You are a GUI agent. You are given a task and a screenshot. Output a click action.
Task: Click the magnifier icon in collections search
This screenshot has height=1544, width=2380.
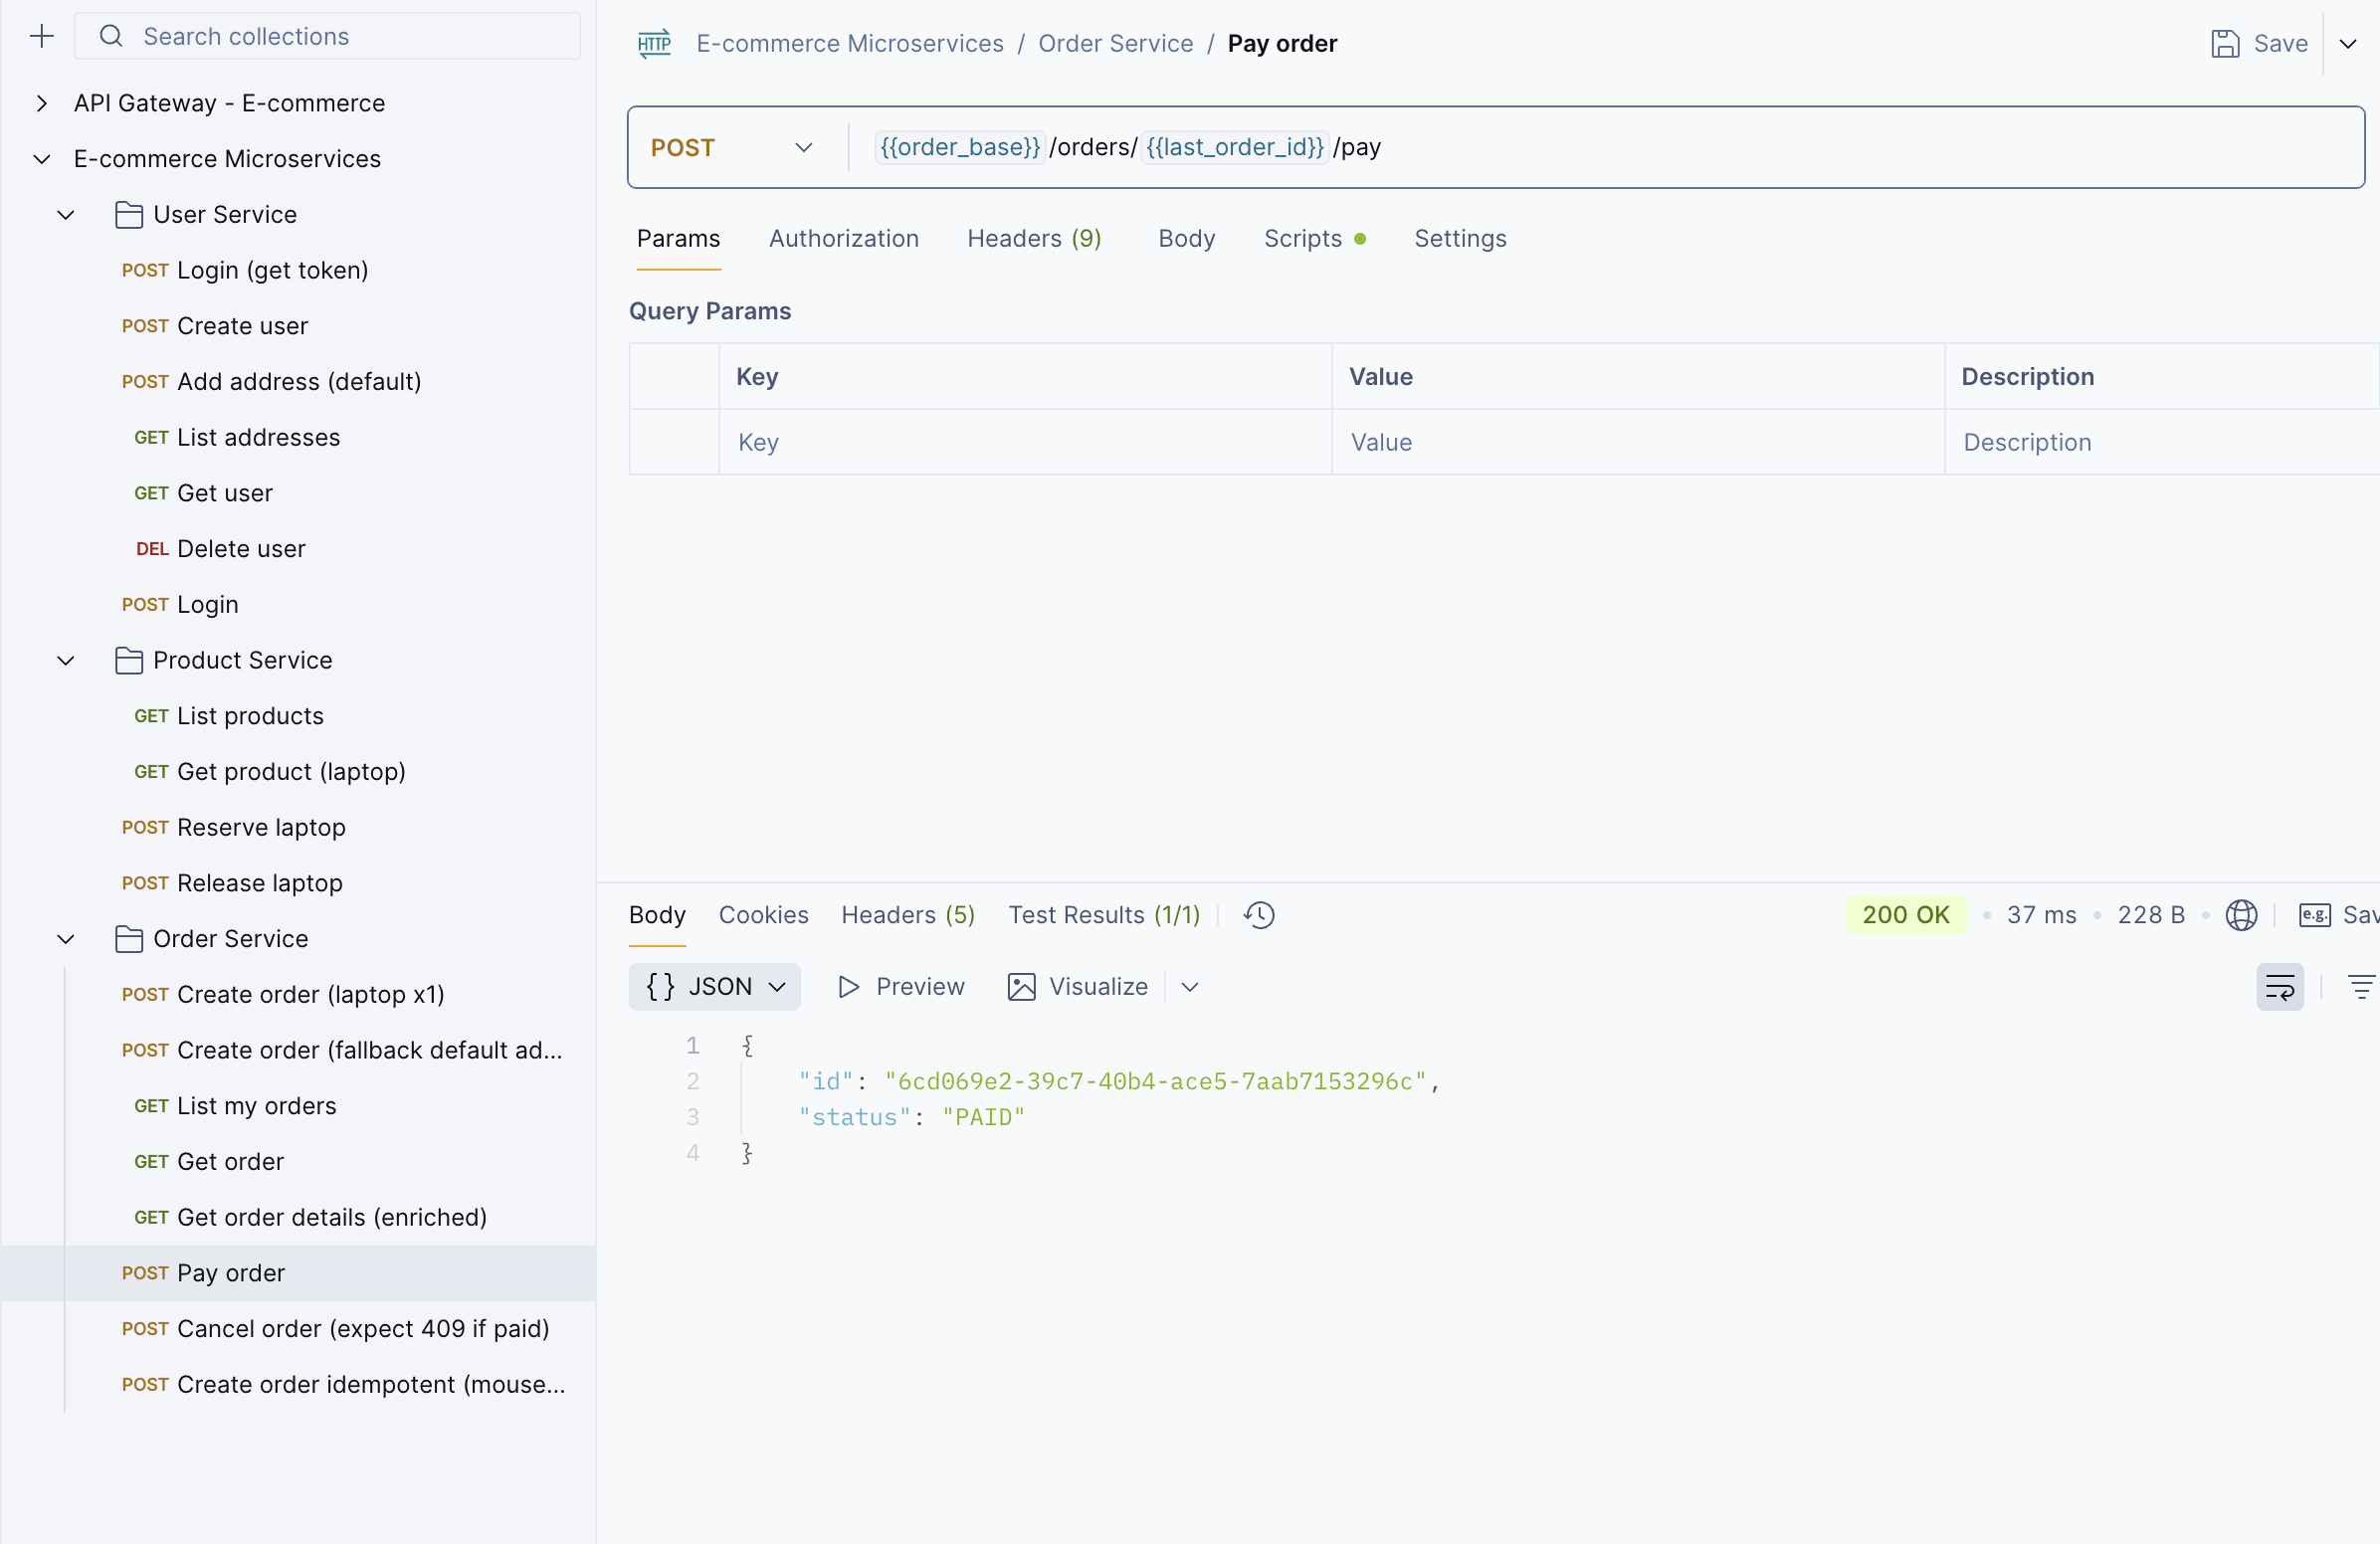pyautogui.click(x=111, y=36)
